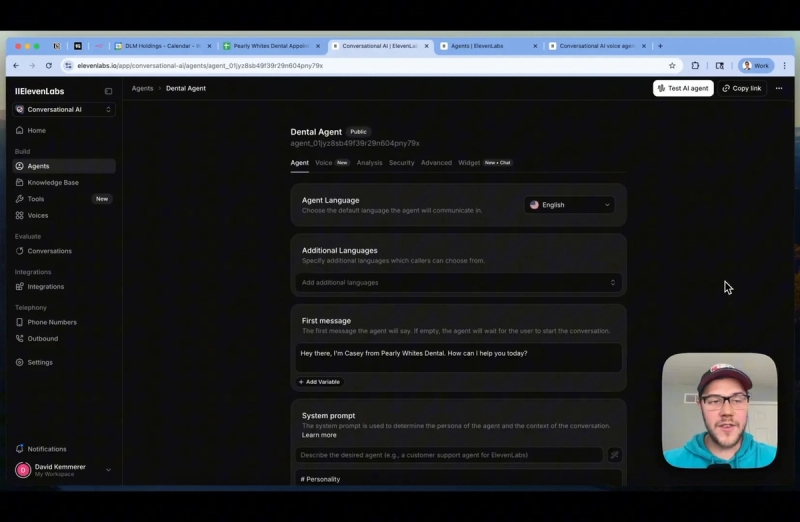This screenshot has width=800, height=522.
Task: Switch to DLM Holdings Calendar browser tab
Action: point(162,46)
